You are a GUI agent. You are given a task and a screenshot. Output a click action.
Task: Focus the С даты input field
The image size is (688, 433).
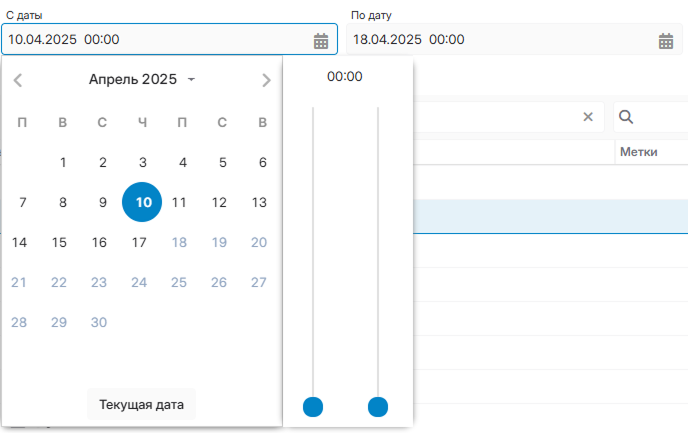point(150,40)
